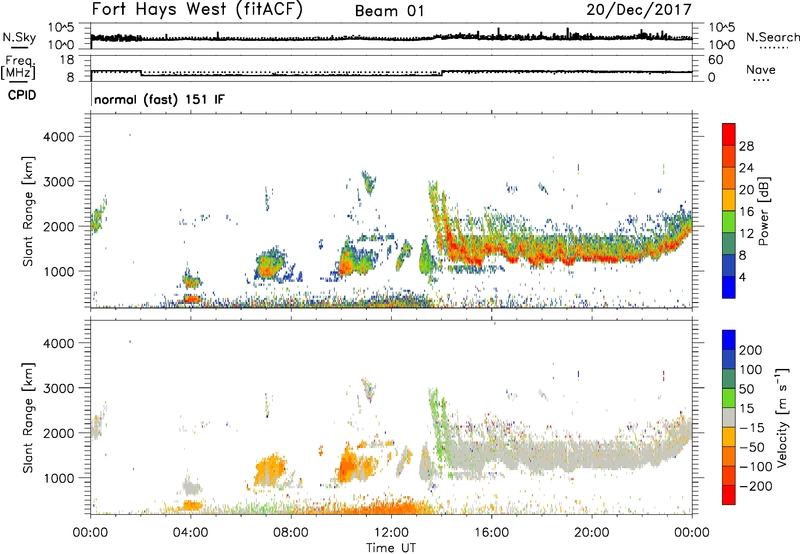Image resolution: width=800 pixels, height=554 pixels.
Task: Click the "N.Sky" legend label
Action: [19, 37]
